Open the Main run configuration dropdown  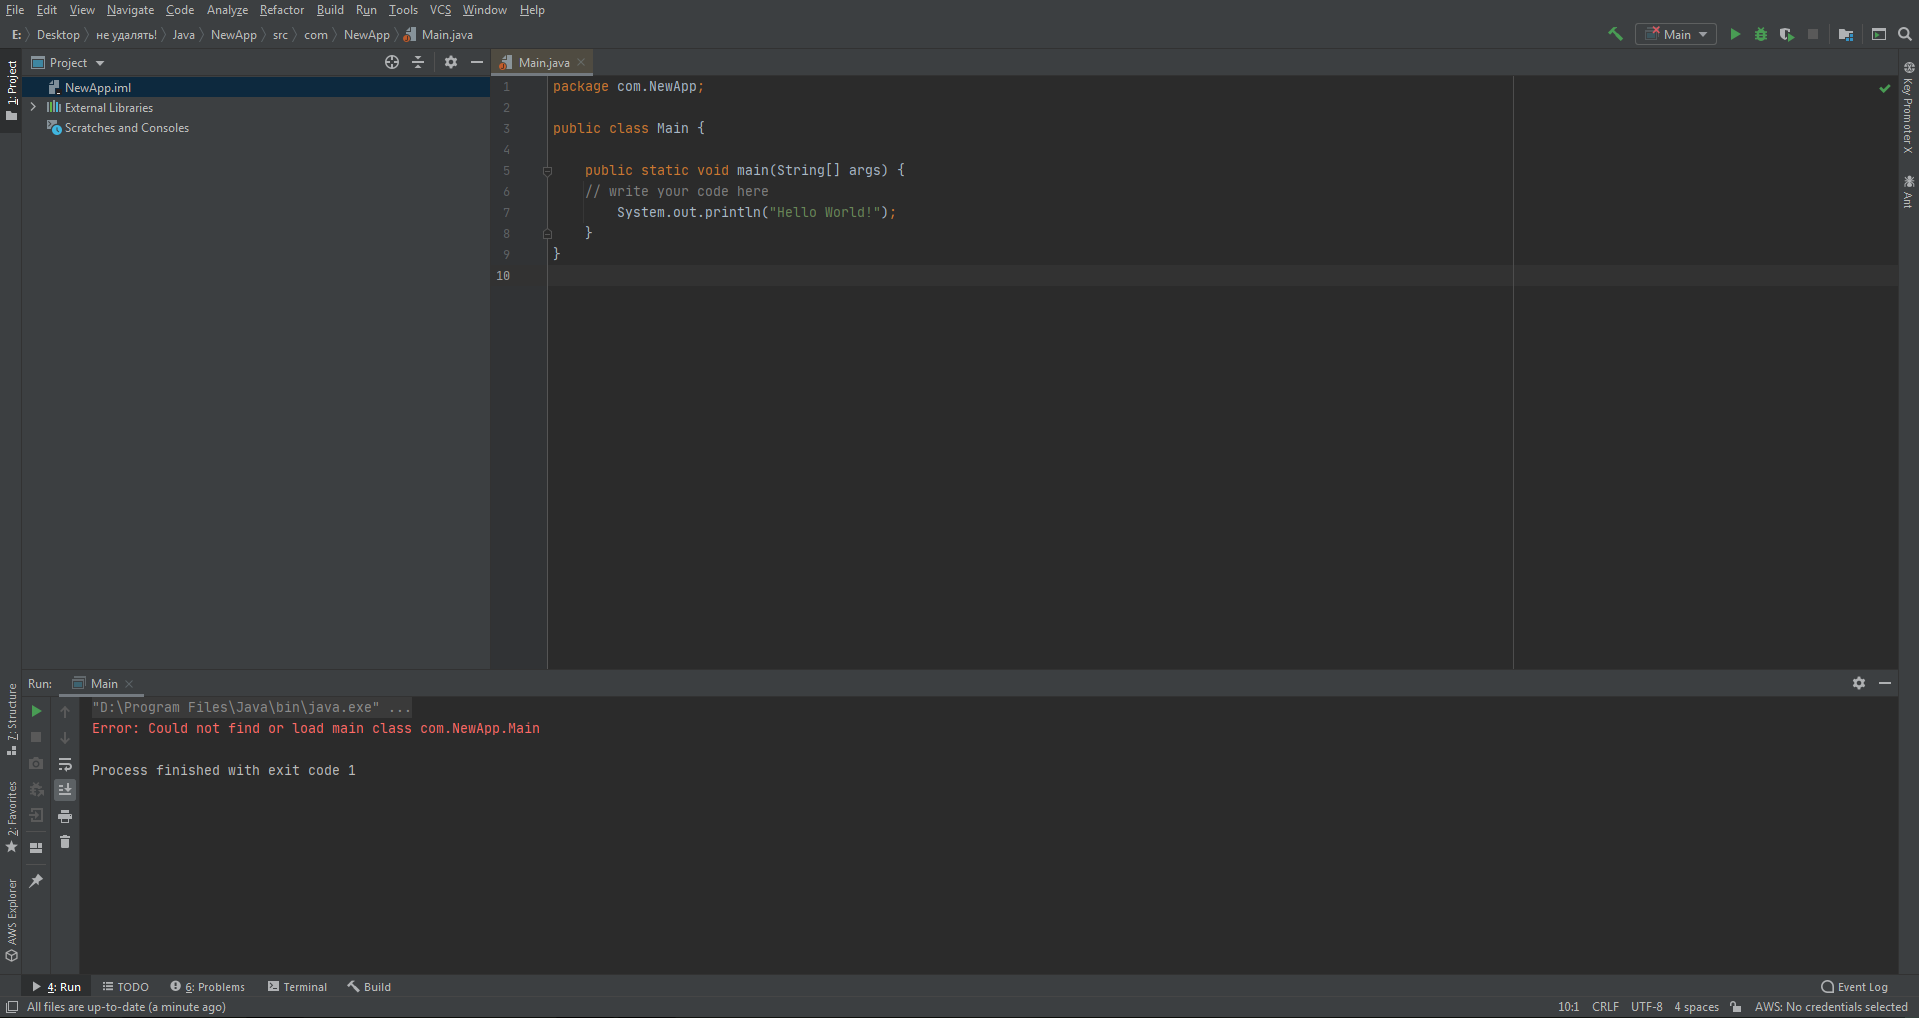[1676, 34]
